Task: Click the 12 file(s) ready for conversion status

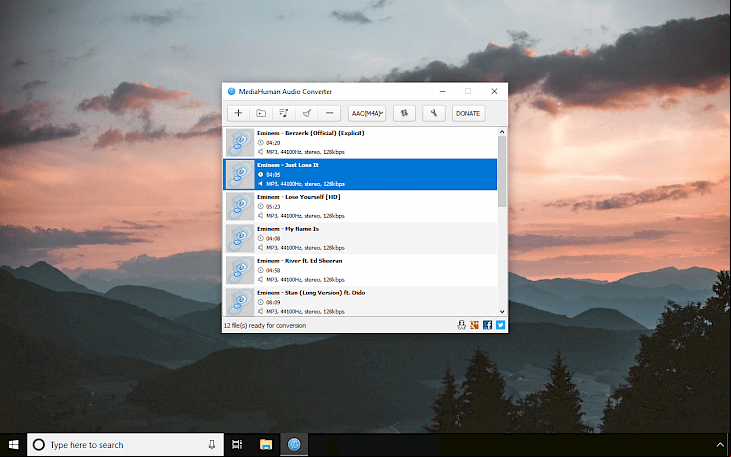Action: click(265, 325)
